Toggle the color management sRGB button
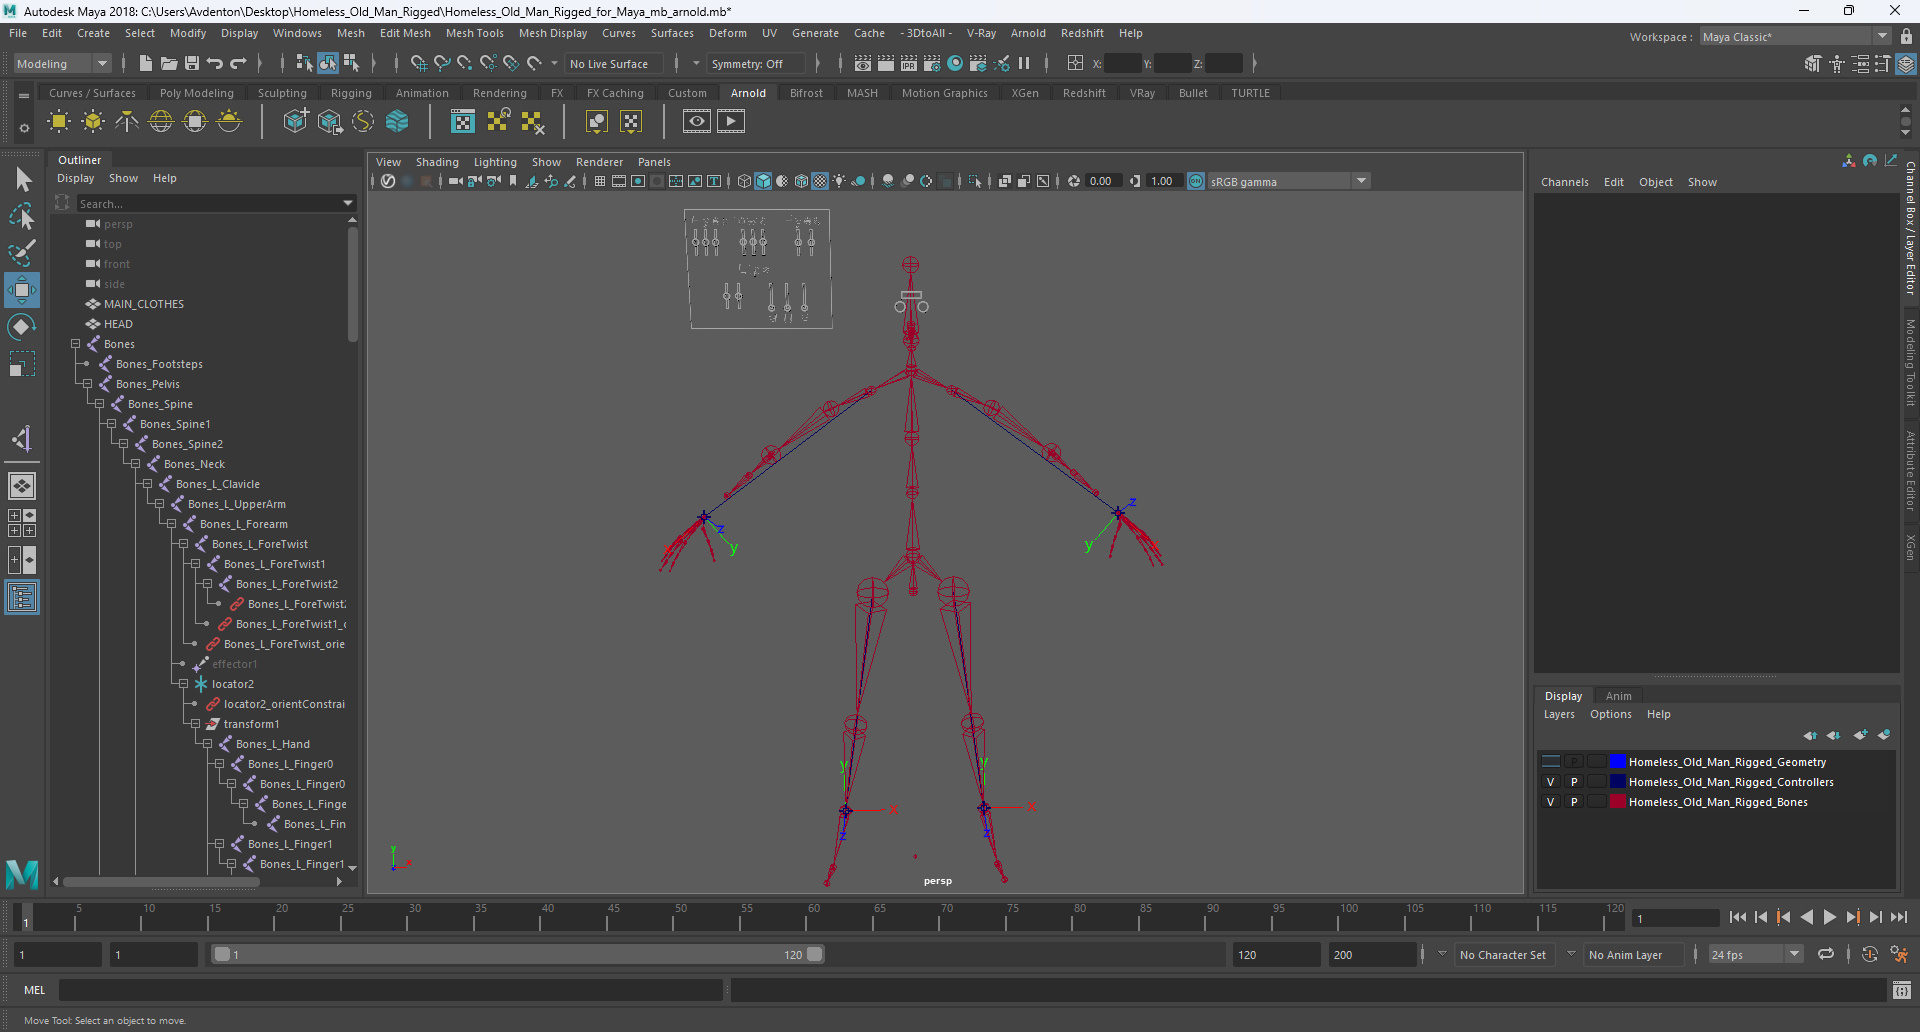The image size is (1920, 1032). [x=1196, y=181]
